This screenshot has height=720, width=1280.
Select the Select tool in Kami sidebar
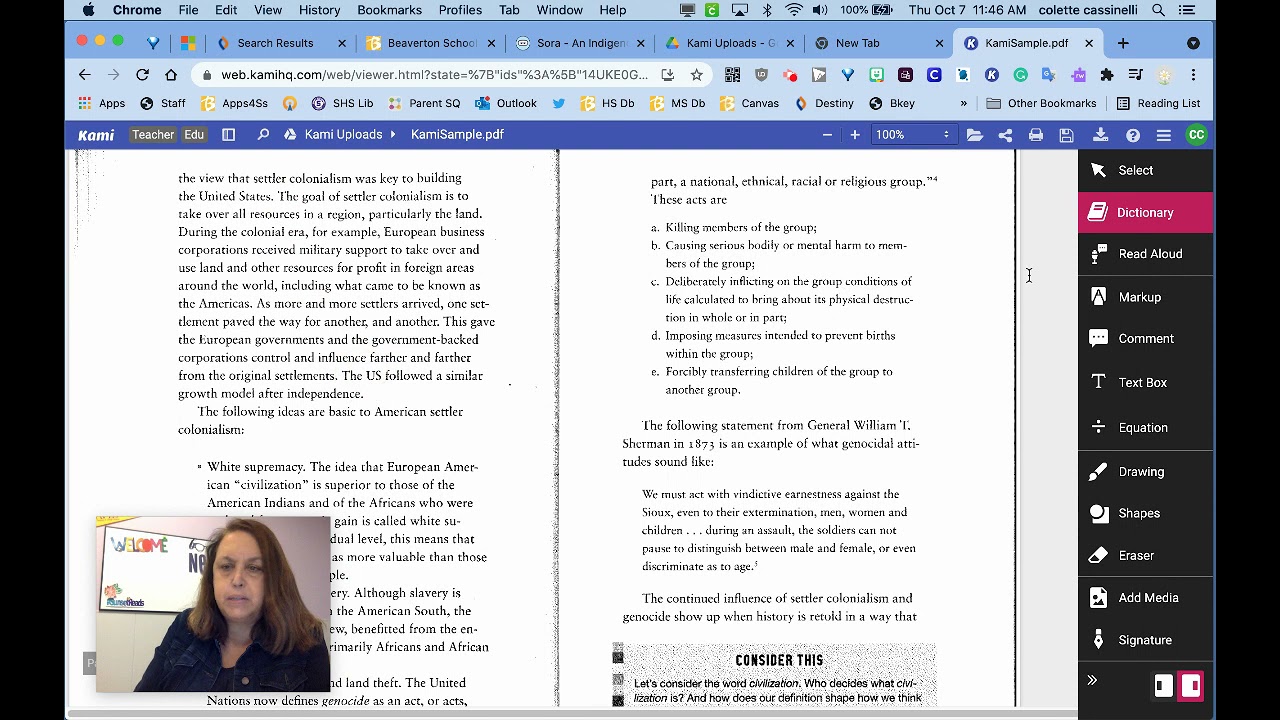click(x=1145, y=170)
